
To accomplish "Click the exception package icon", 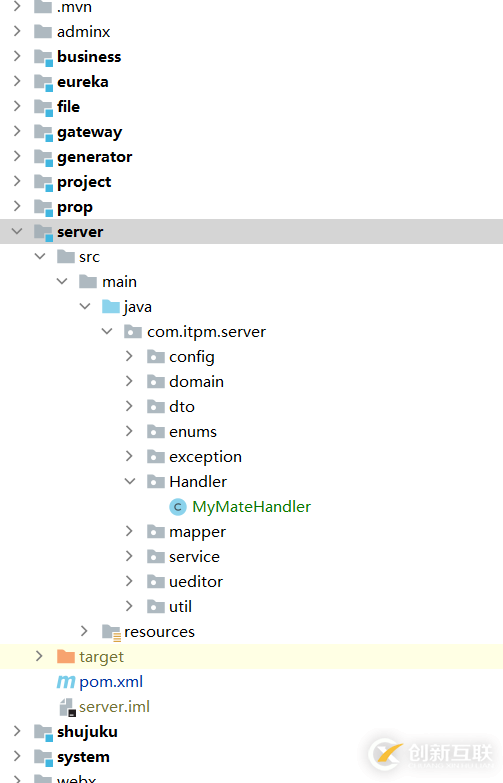I will point(156,456).
